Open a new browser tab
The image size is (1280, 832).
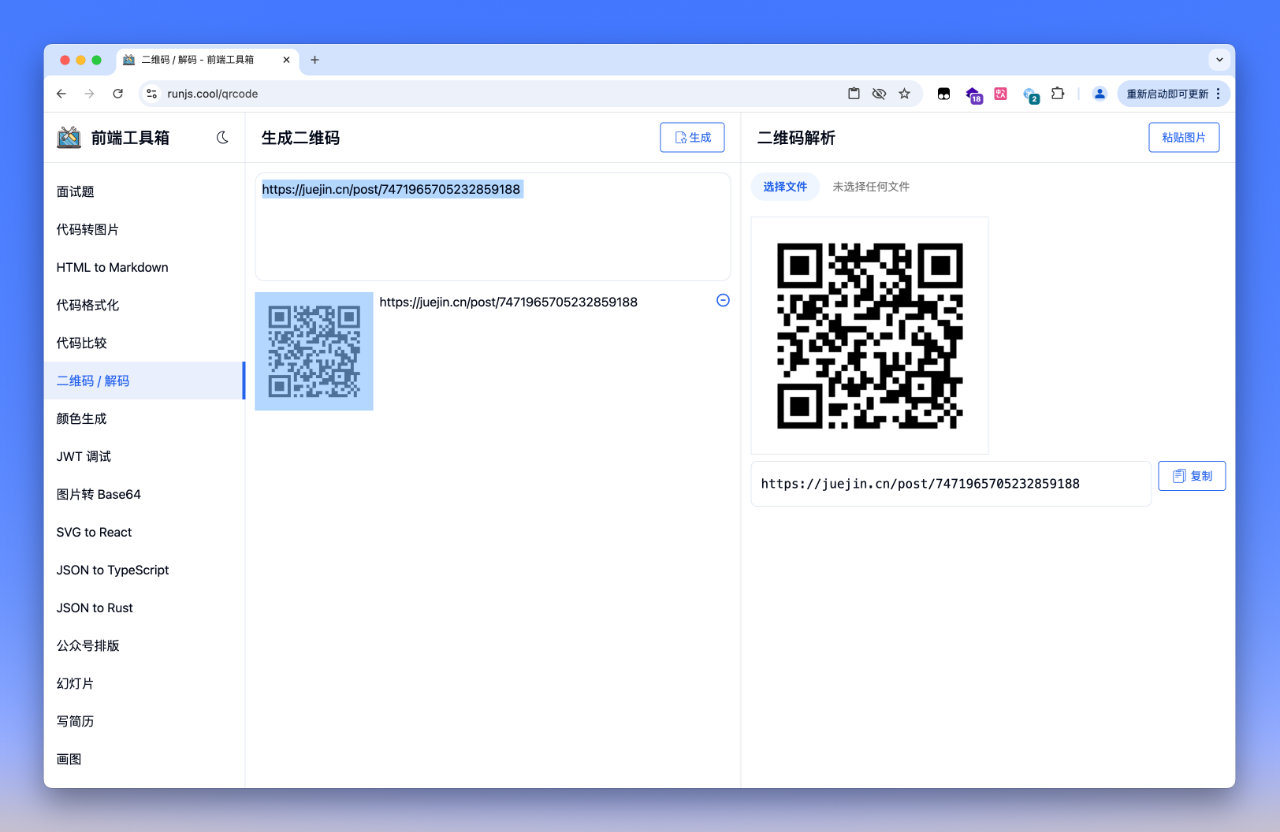(314, 60)
